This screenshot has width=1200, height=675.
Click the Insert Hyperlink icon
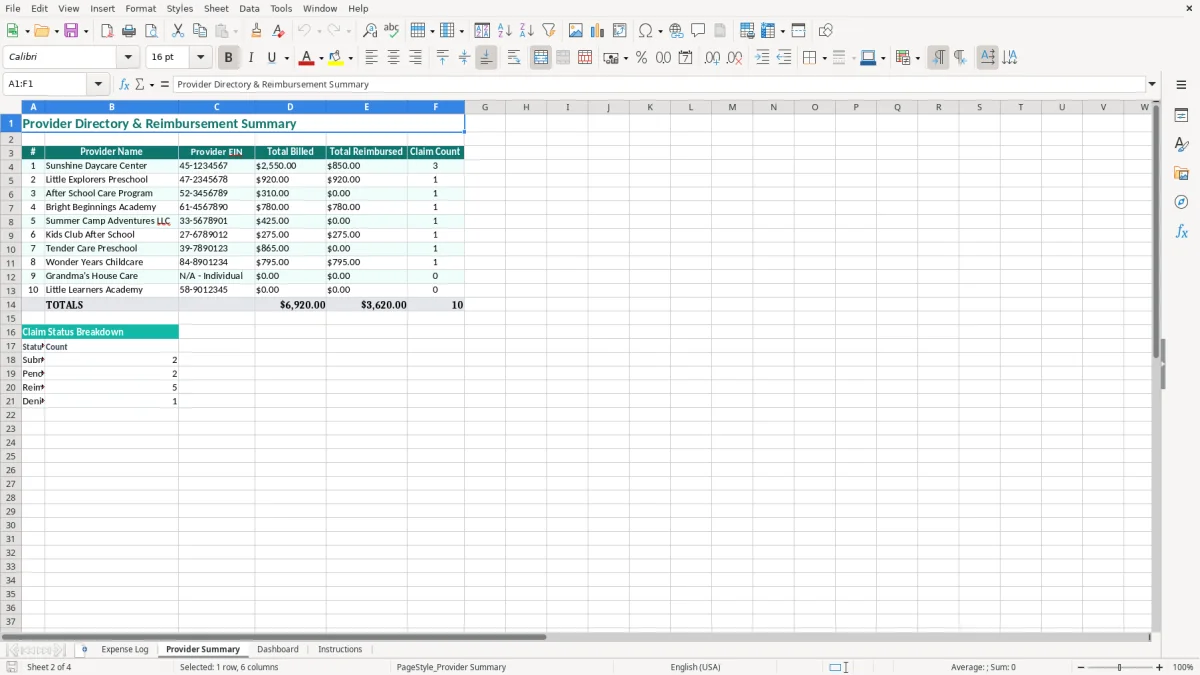coord(676,31)
